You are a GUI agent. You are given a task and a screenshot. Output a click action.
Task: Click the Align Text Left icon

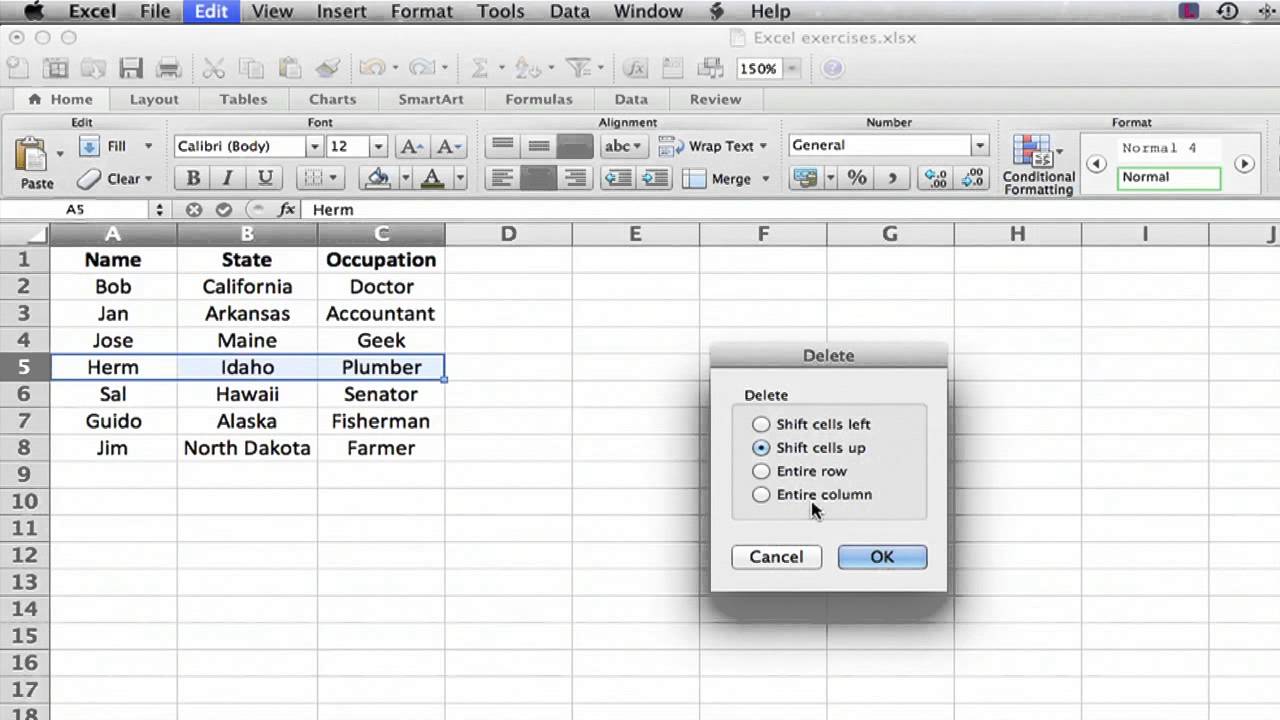(502, 178)
